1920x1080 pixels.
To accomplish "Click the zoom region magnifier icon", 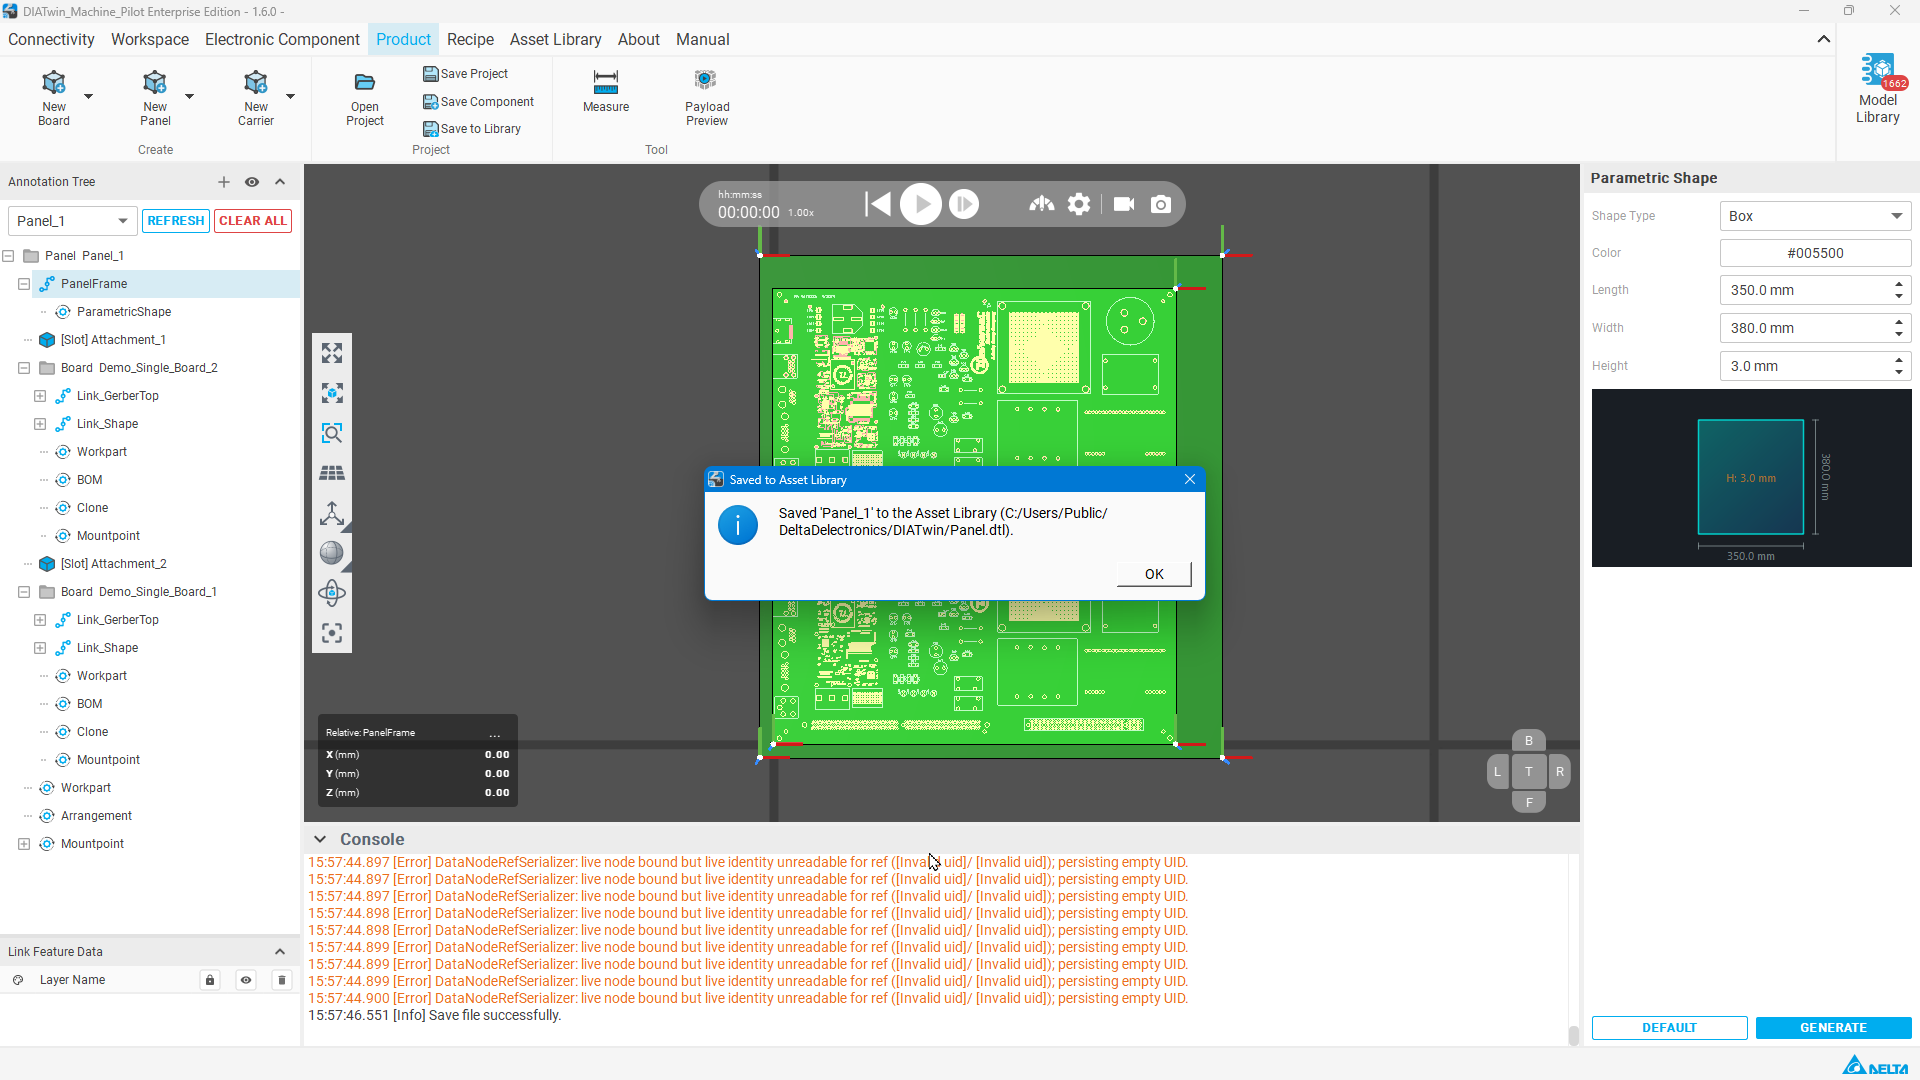I will click(x=332, y=433).
